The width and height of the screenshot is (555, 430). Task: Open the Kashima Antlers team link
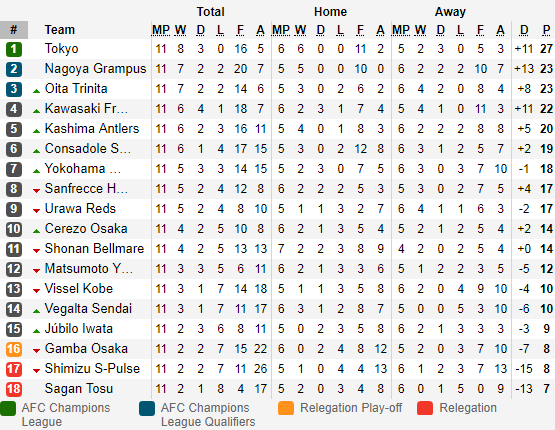[x=92, y=128]
